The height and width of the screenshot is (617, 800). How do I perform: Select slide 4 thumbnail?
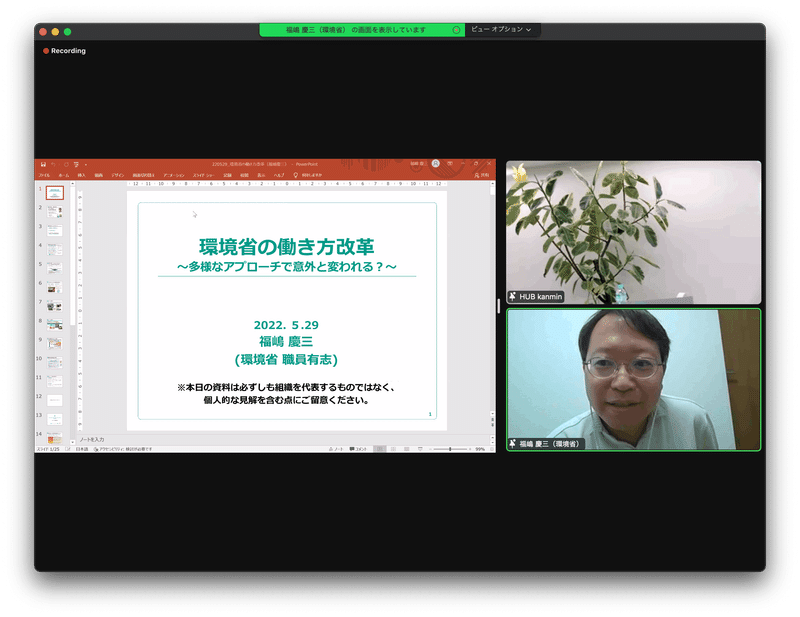tap(55, 249)
